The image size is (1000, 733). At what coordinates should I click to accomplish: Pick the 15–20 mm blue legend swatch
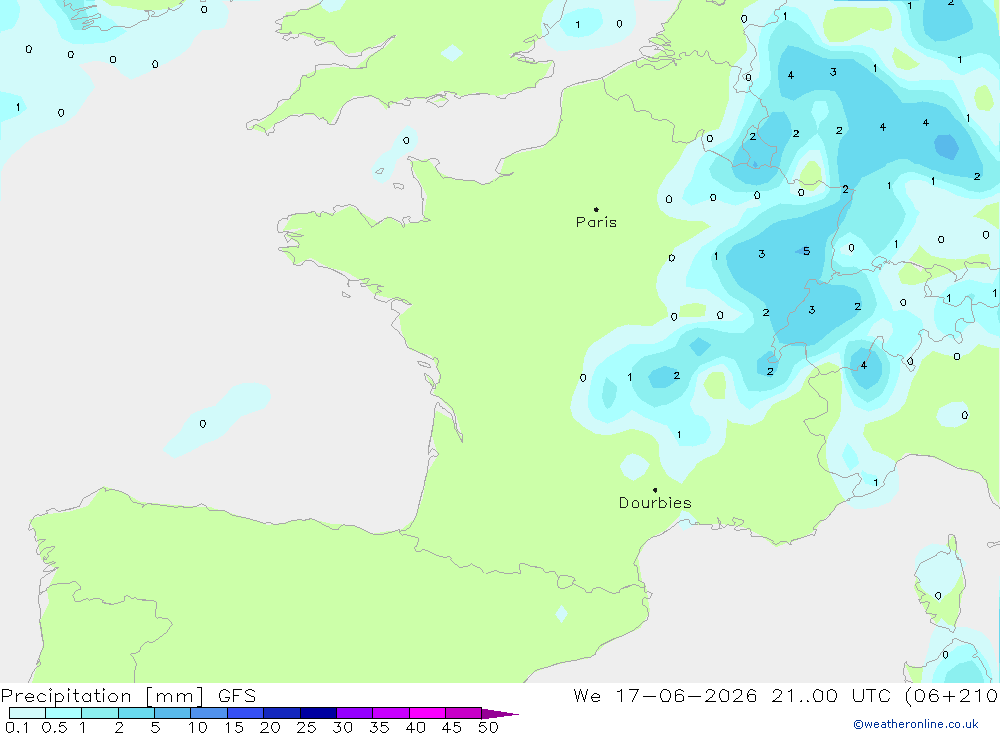click(245, 713)
